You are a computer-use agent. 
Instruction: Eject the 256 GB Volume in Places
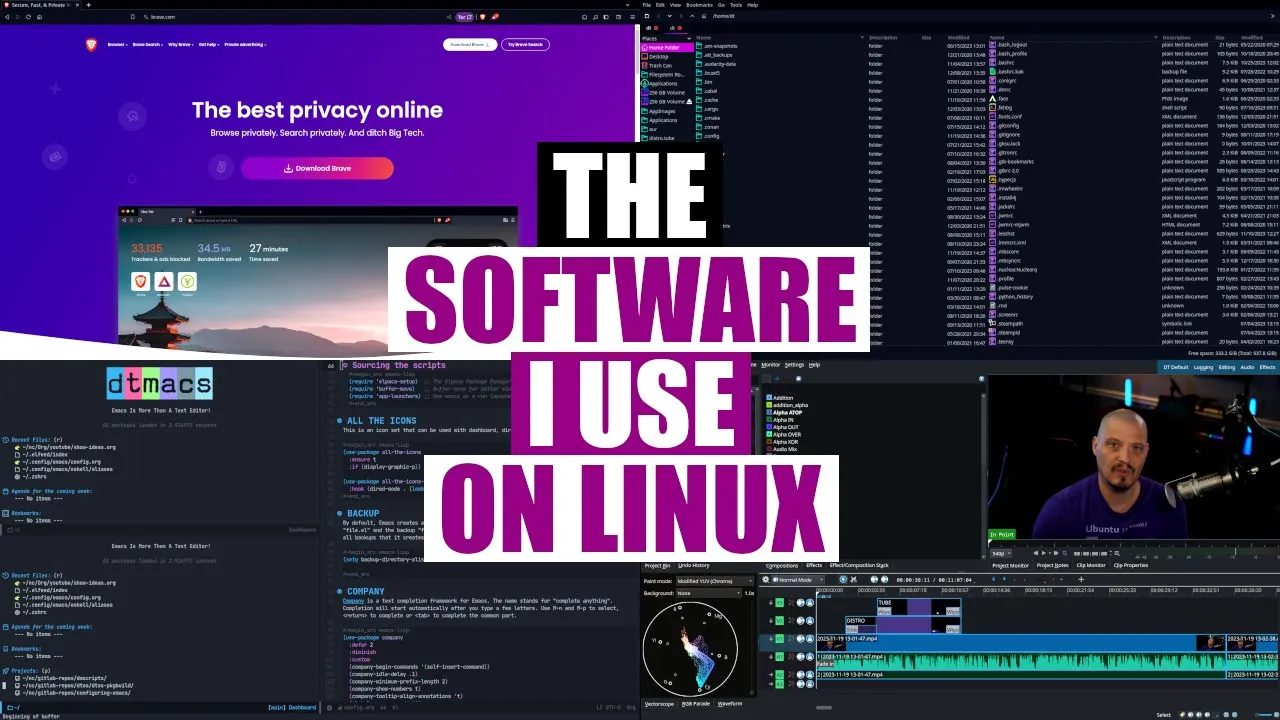coord(688,102)
